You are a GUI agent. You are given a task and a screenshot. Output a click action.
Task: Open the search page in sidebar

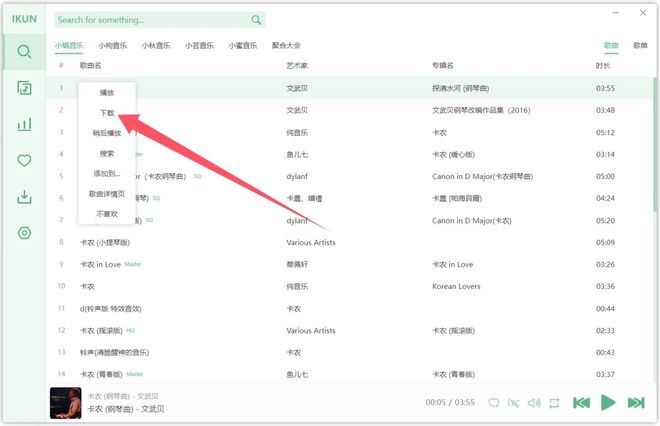(x=24, y=52)
